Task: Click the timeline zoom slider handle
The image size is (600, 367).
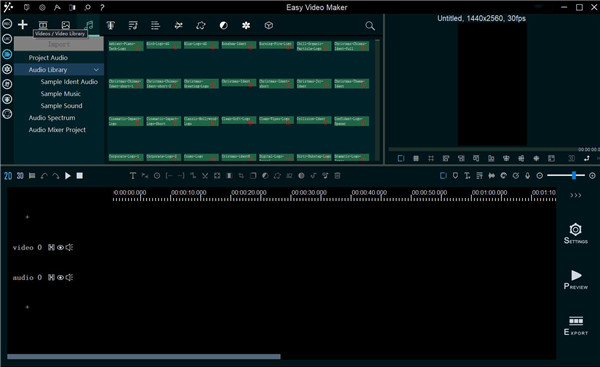Action: coord(574,176)
